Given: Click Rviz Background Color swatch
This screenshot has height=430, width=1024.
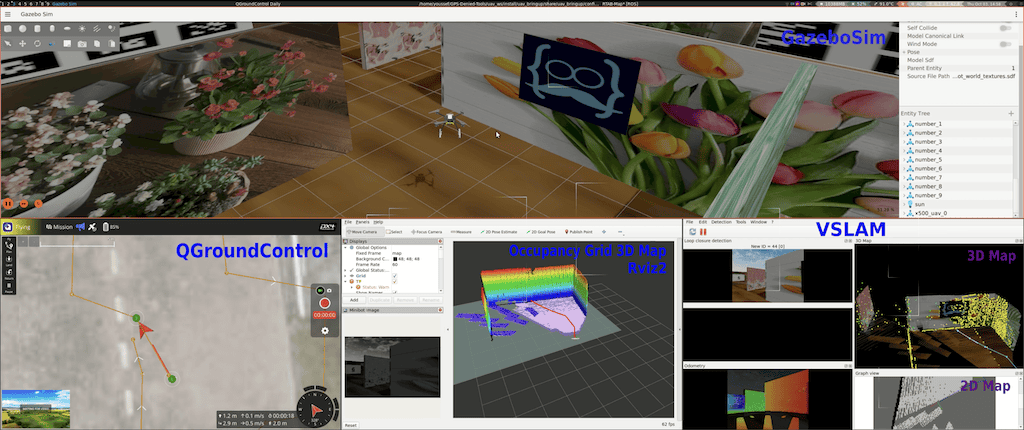Looking at the screenshot, I should (x=395, y=259).
